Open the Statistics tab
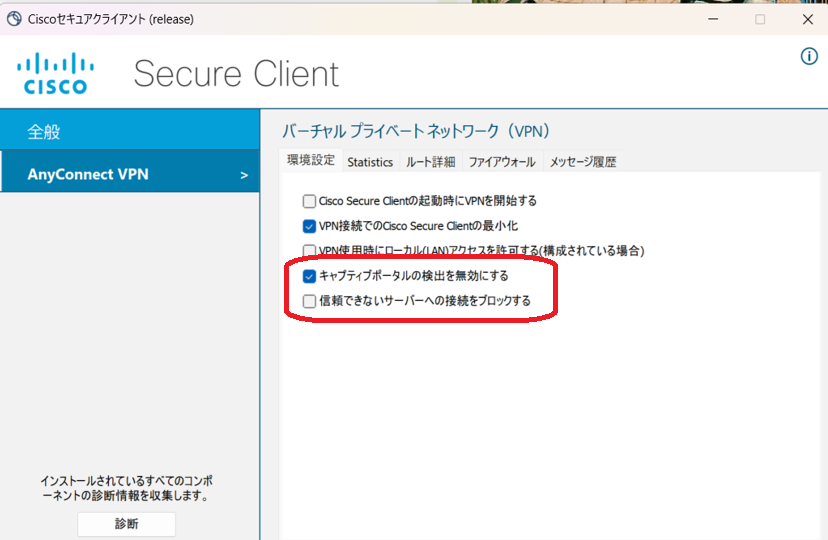The image size is (828, 540). pyautogui.click(x=370, y=162)
